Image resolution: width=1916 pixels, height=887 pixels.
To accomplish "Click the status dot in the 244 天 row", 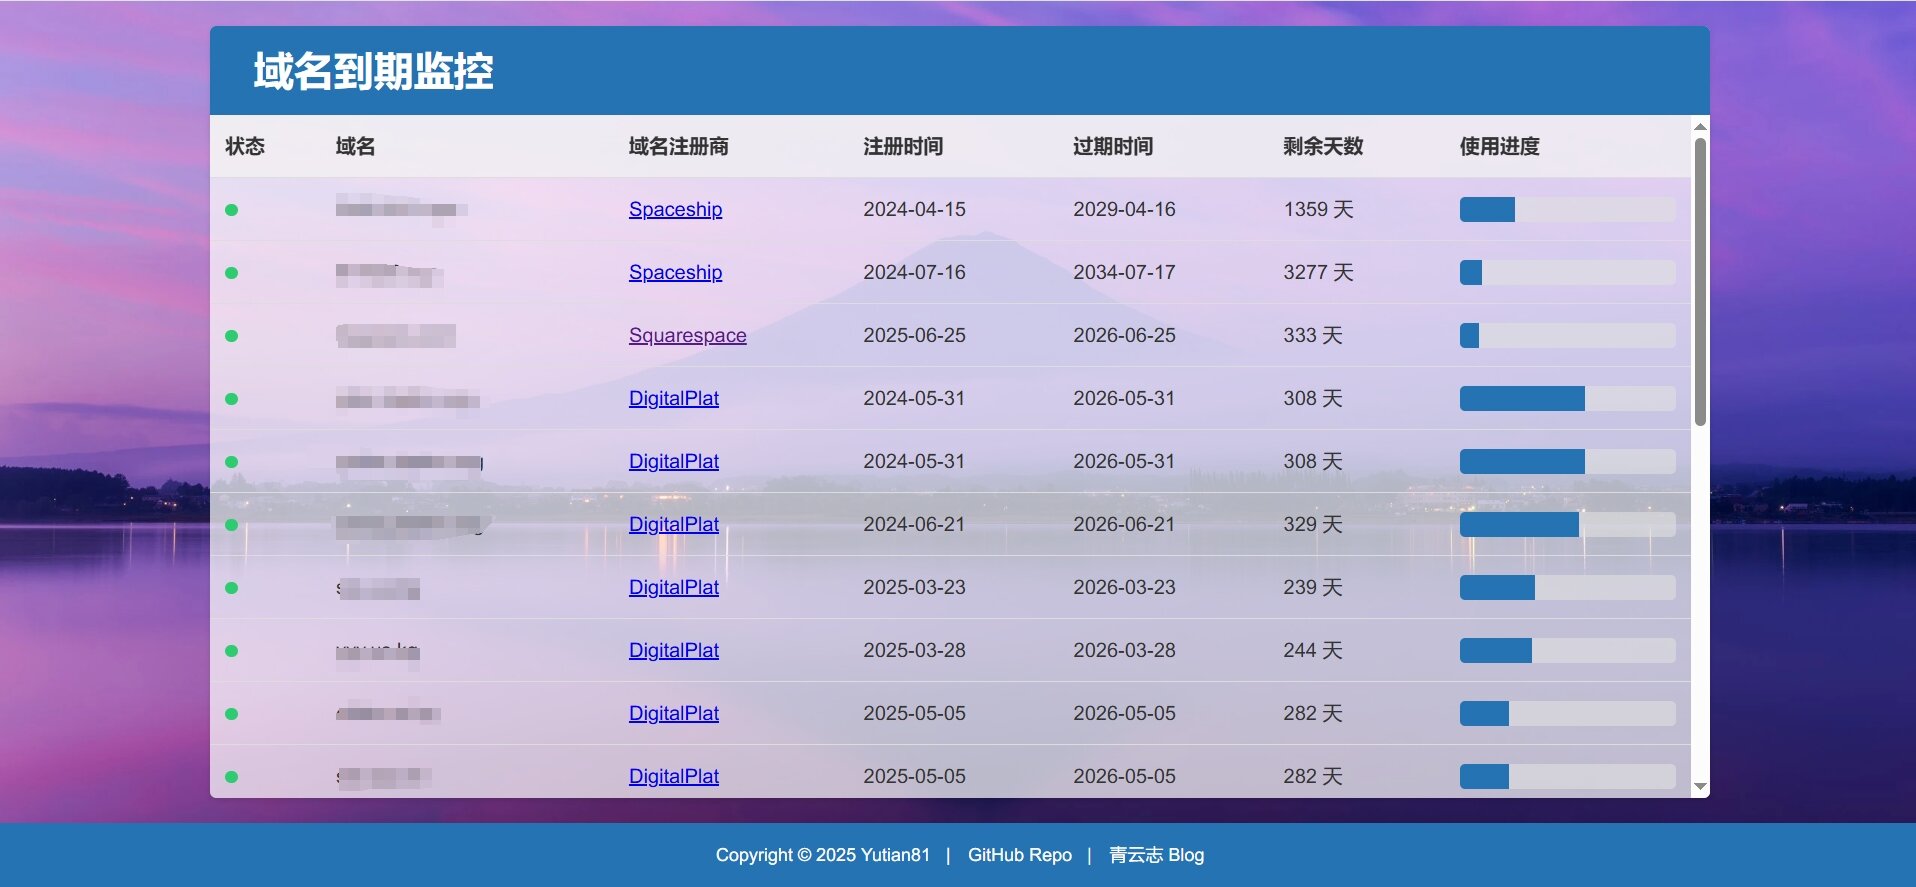I will click(231, 651).
